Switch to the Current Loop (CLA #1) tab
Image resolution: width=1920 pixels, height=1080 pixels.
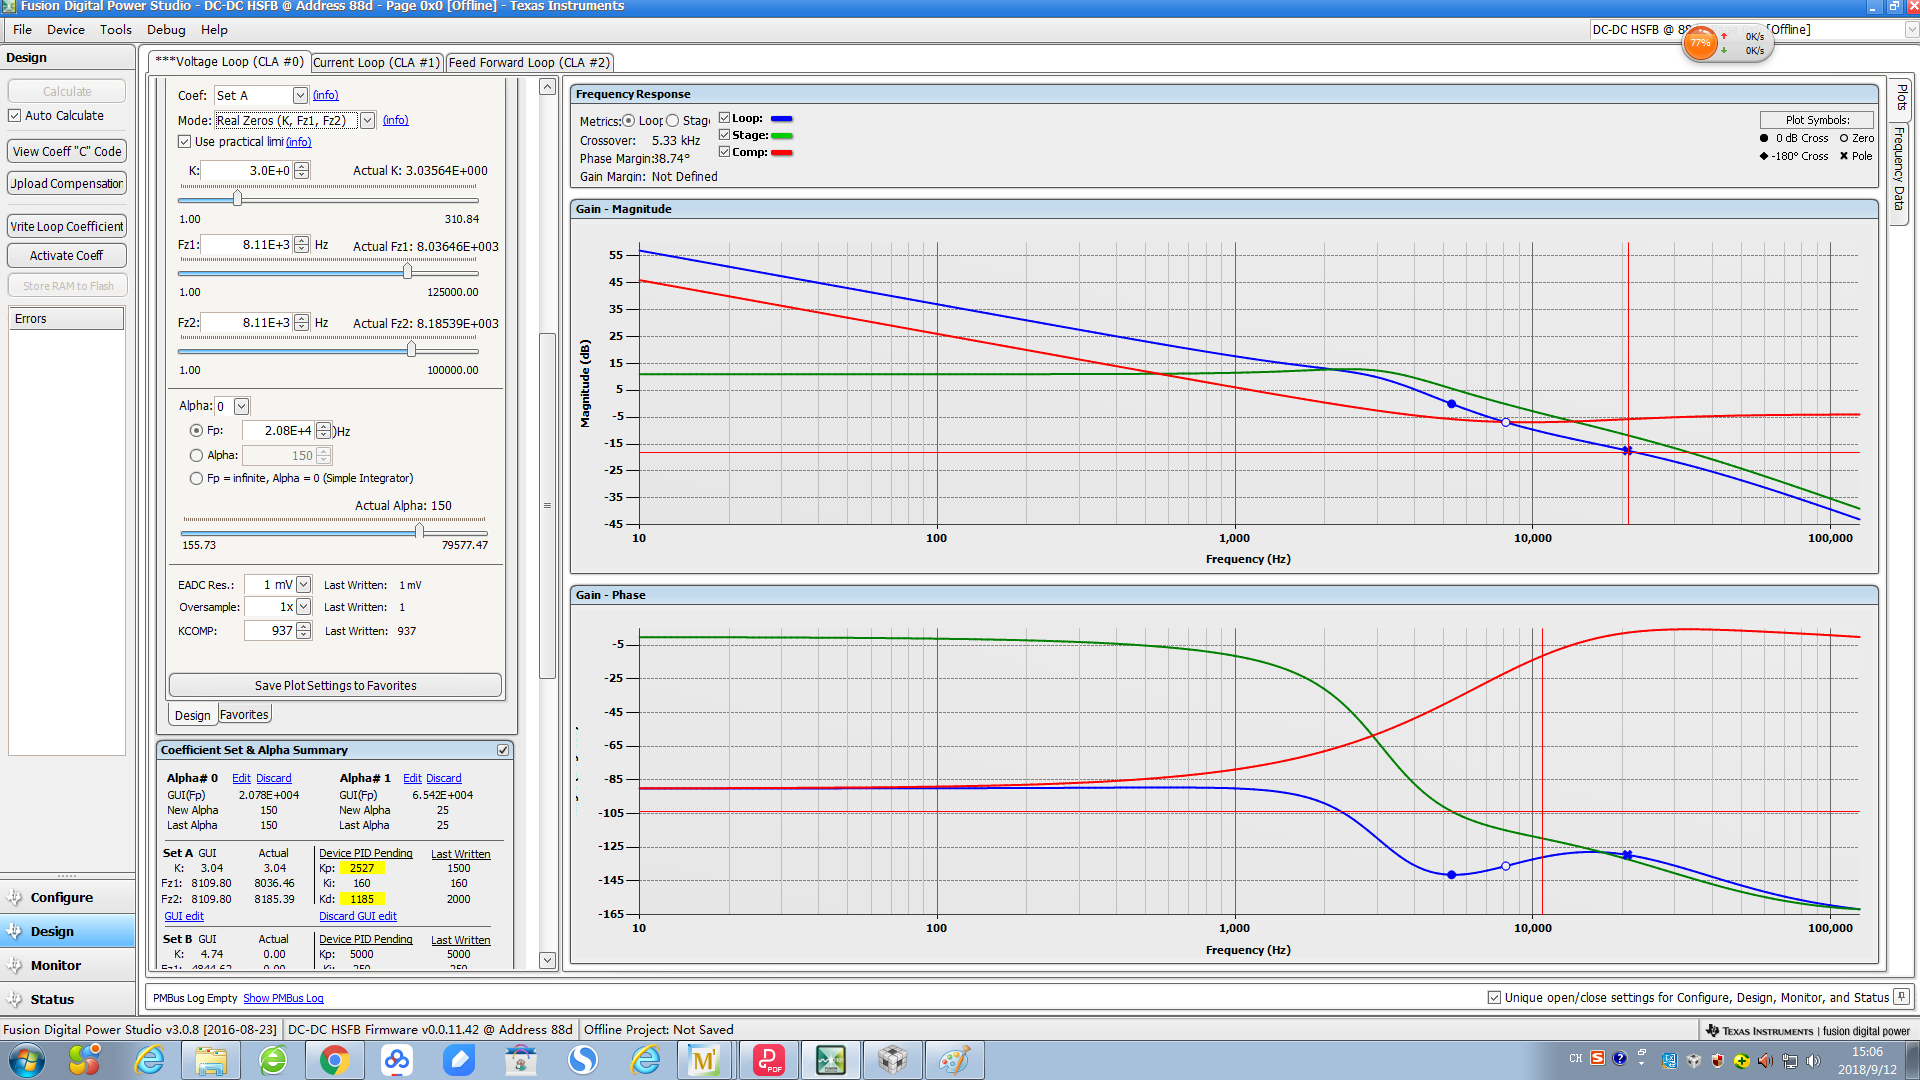pyautogui.click(x=376, y=62)
